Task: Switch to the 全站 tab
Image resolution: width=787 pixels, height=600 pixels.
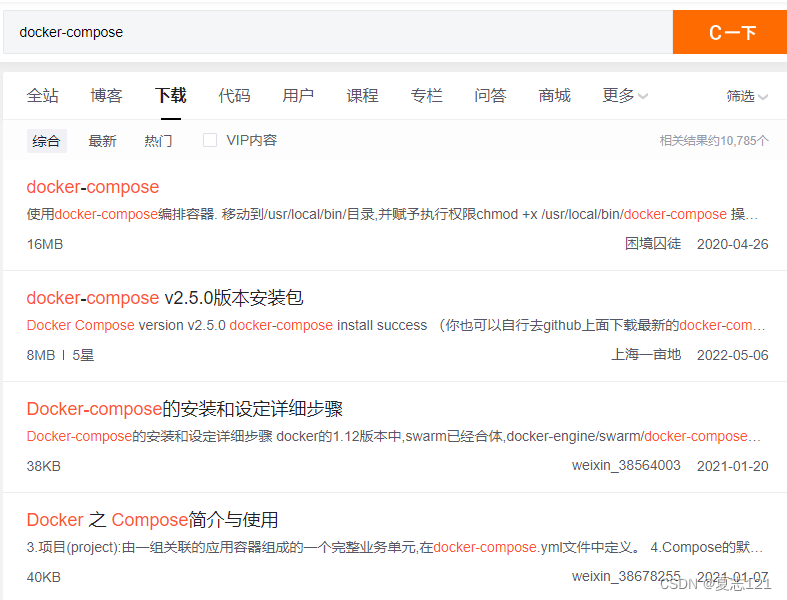Action: pos(43,95)
